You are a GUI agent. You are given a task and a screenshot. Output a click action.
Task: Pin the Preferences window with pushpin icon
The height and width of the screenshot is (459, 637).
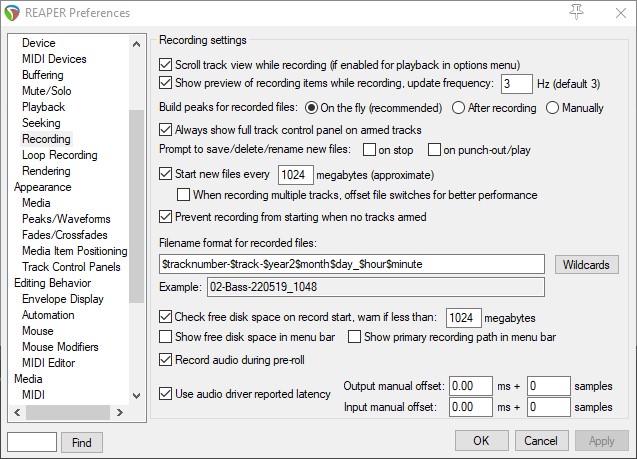tap(576, 12)
